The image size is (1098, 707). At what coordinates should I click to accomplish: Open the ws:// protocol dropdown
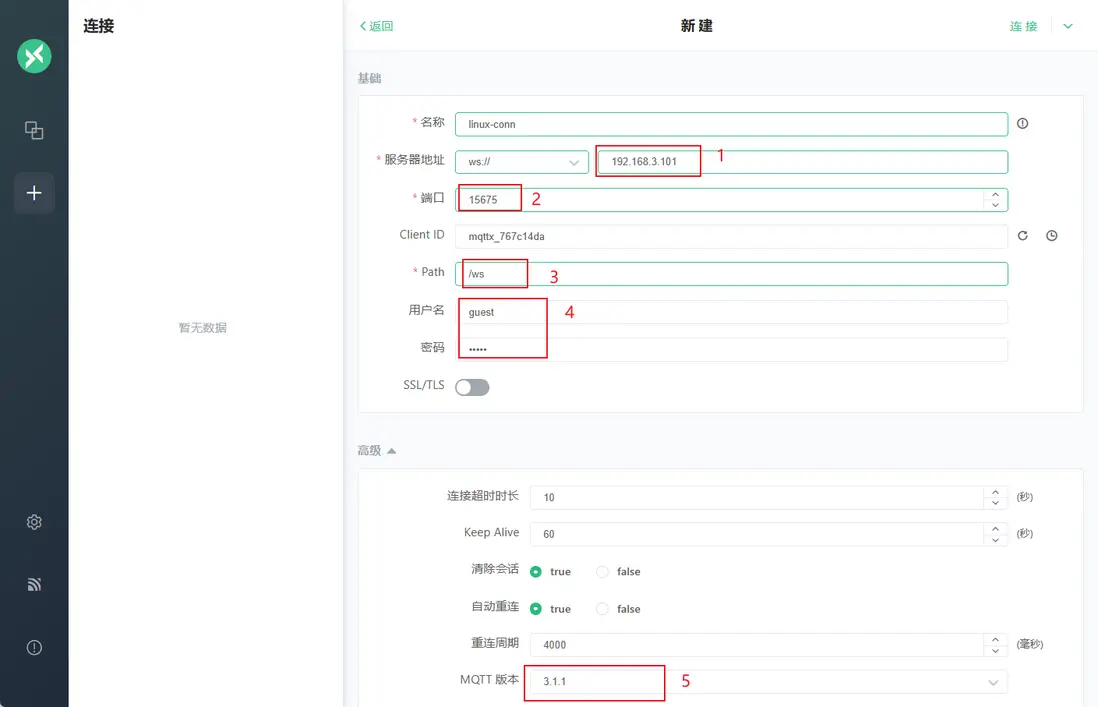click(x=521, y=162)
